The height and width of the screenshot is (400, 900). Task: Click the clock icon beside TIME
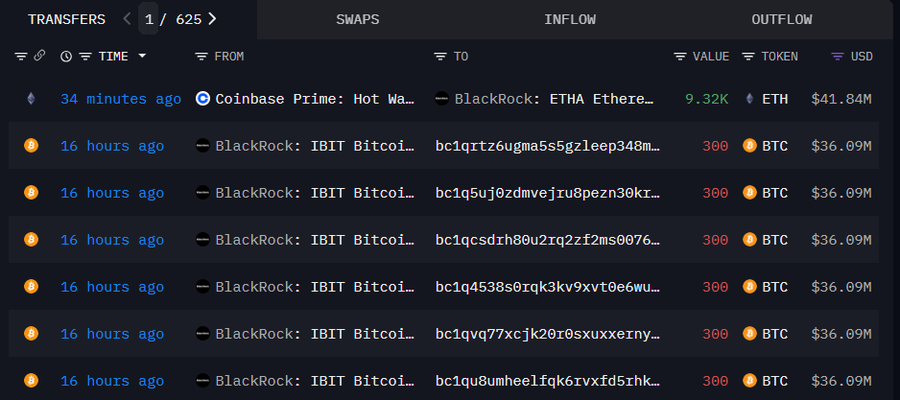tap(66, 56)
